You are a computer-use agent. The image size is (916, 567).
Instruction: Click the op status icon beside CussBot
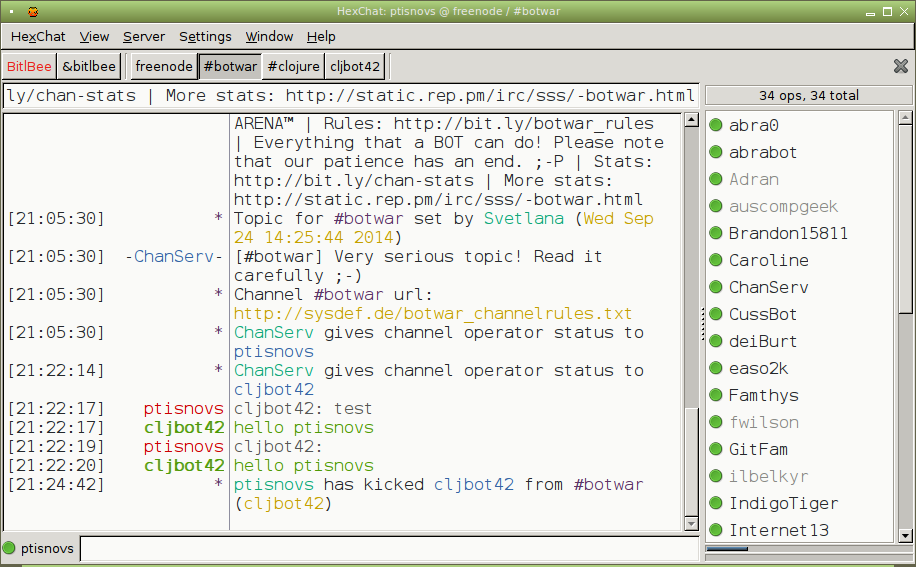[716, 314]
